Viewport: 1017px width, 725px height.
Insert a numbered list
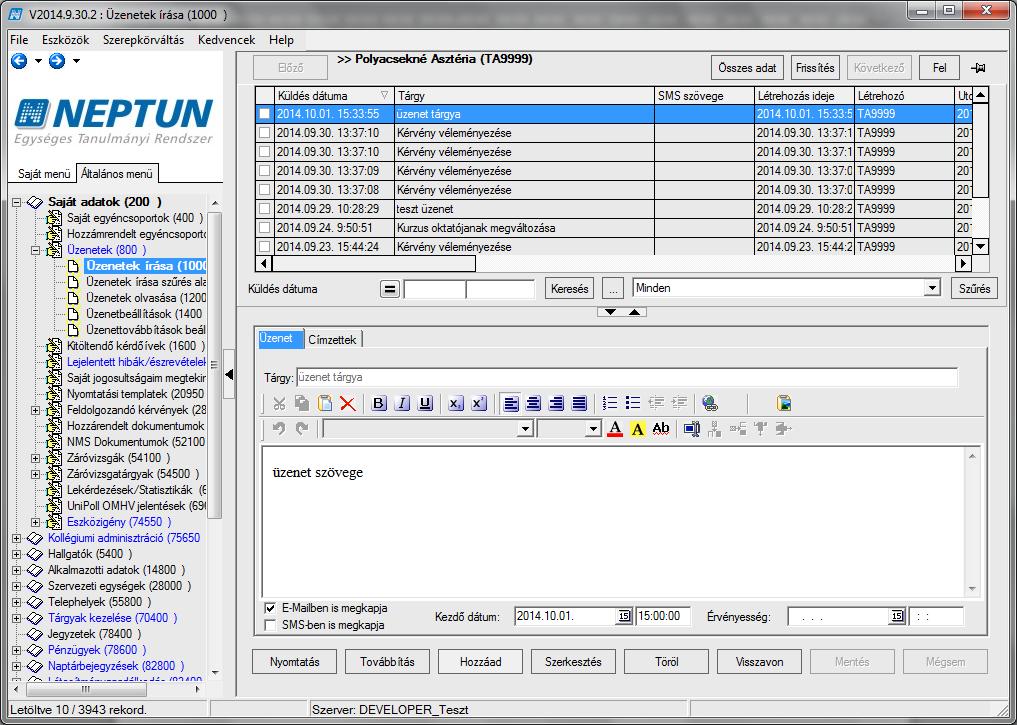[x=610, y=403]
